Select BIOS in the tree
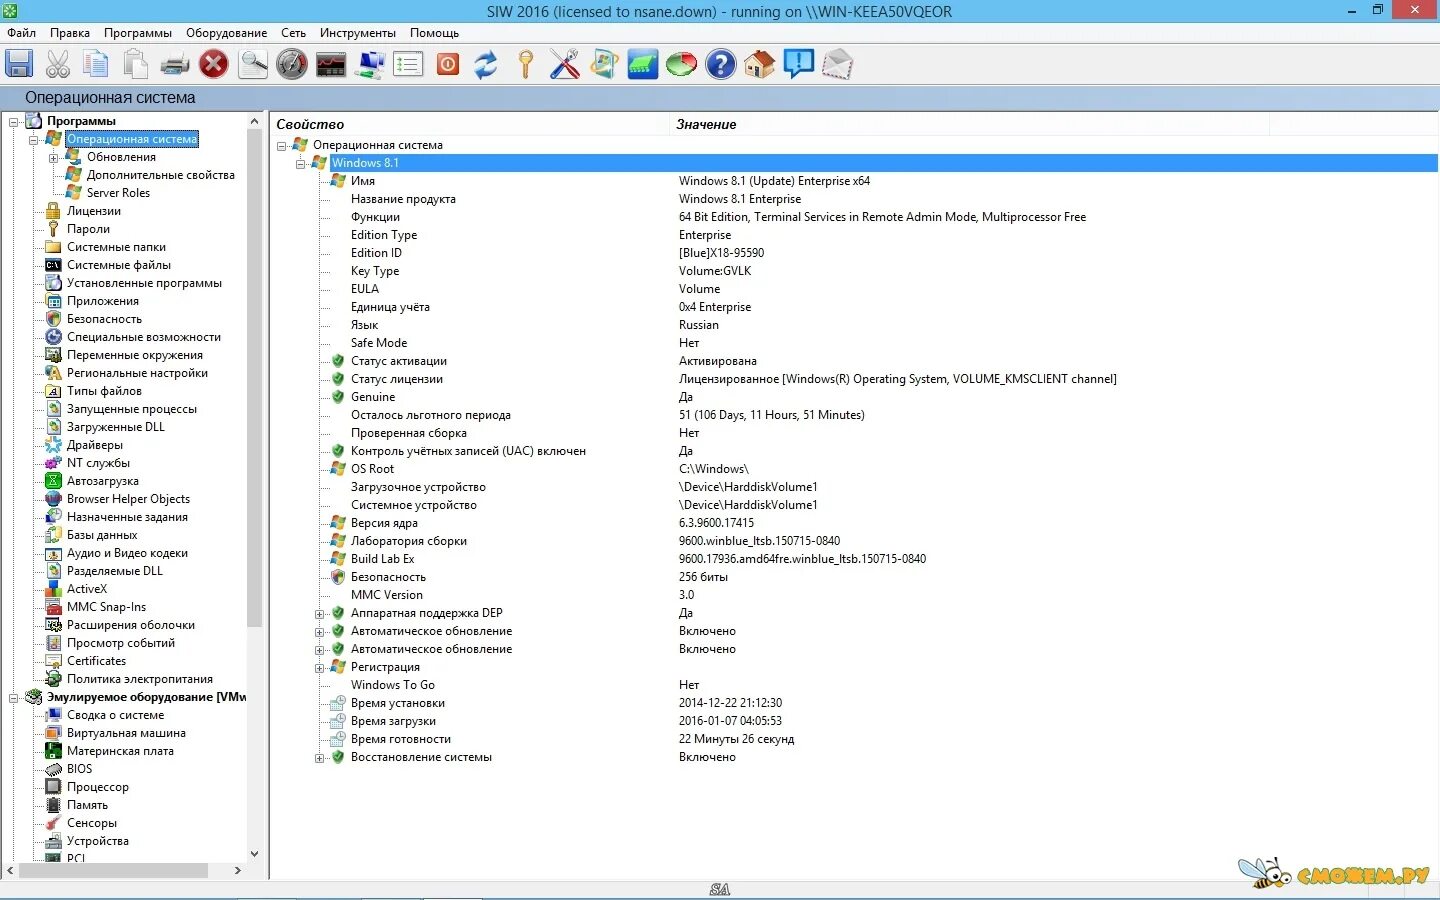The width and height of the screenshot is (1440, 900). click(79, 769)
